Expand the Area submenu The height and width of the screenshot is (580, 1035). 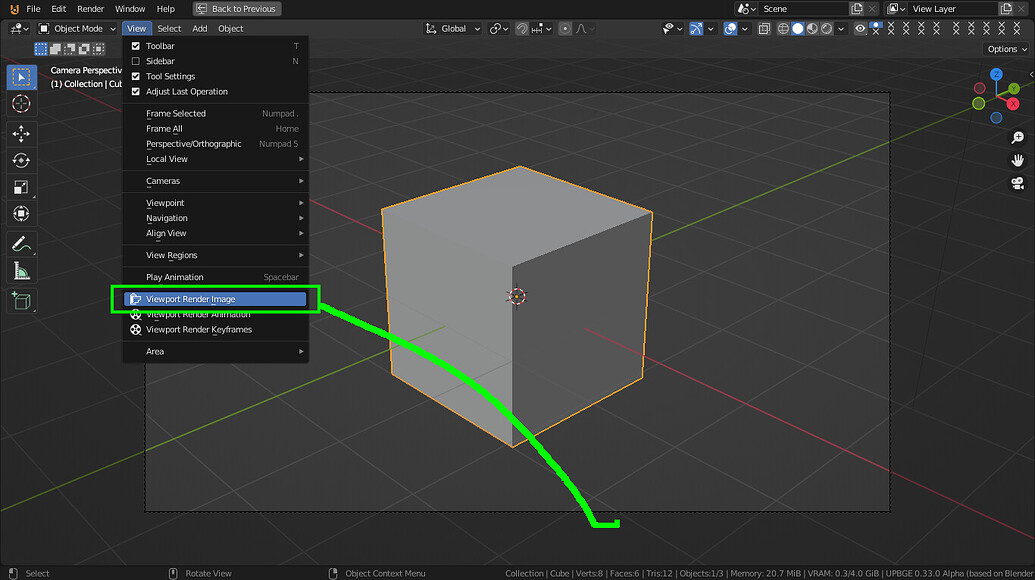click(215, 352)
